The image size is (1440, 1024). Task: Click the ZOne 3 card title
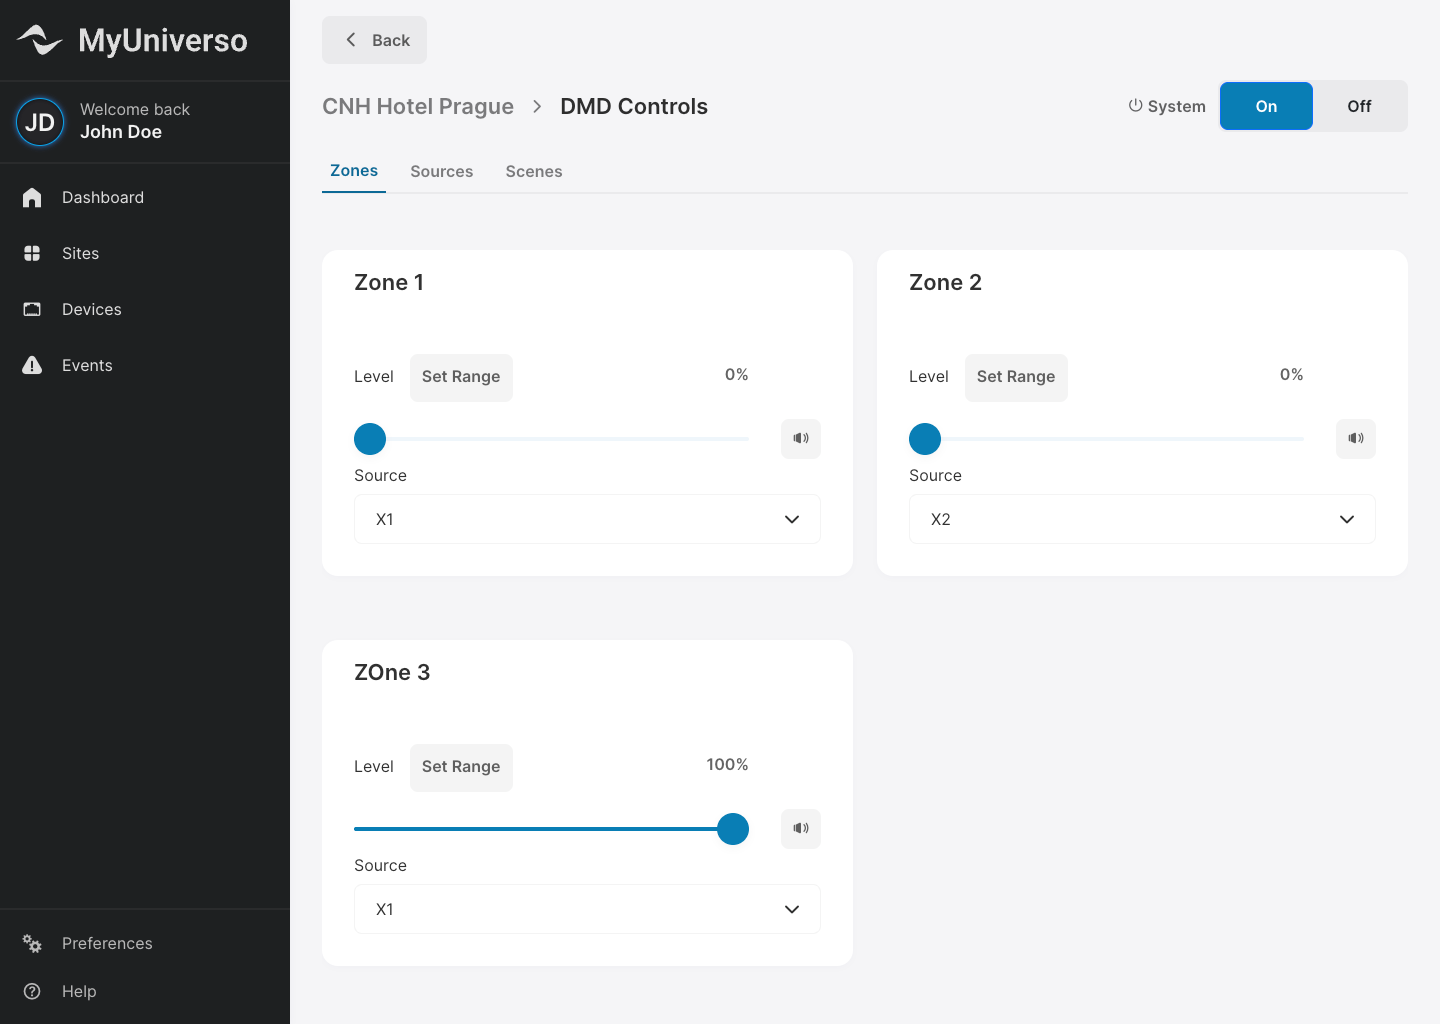[x=392, y=672]
